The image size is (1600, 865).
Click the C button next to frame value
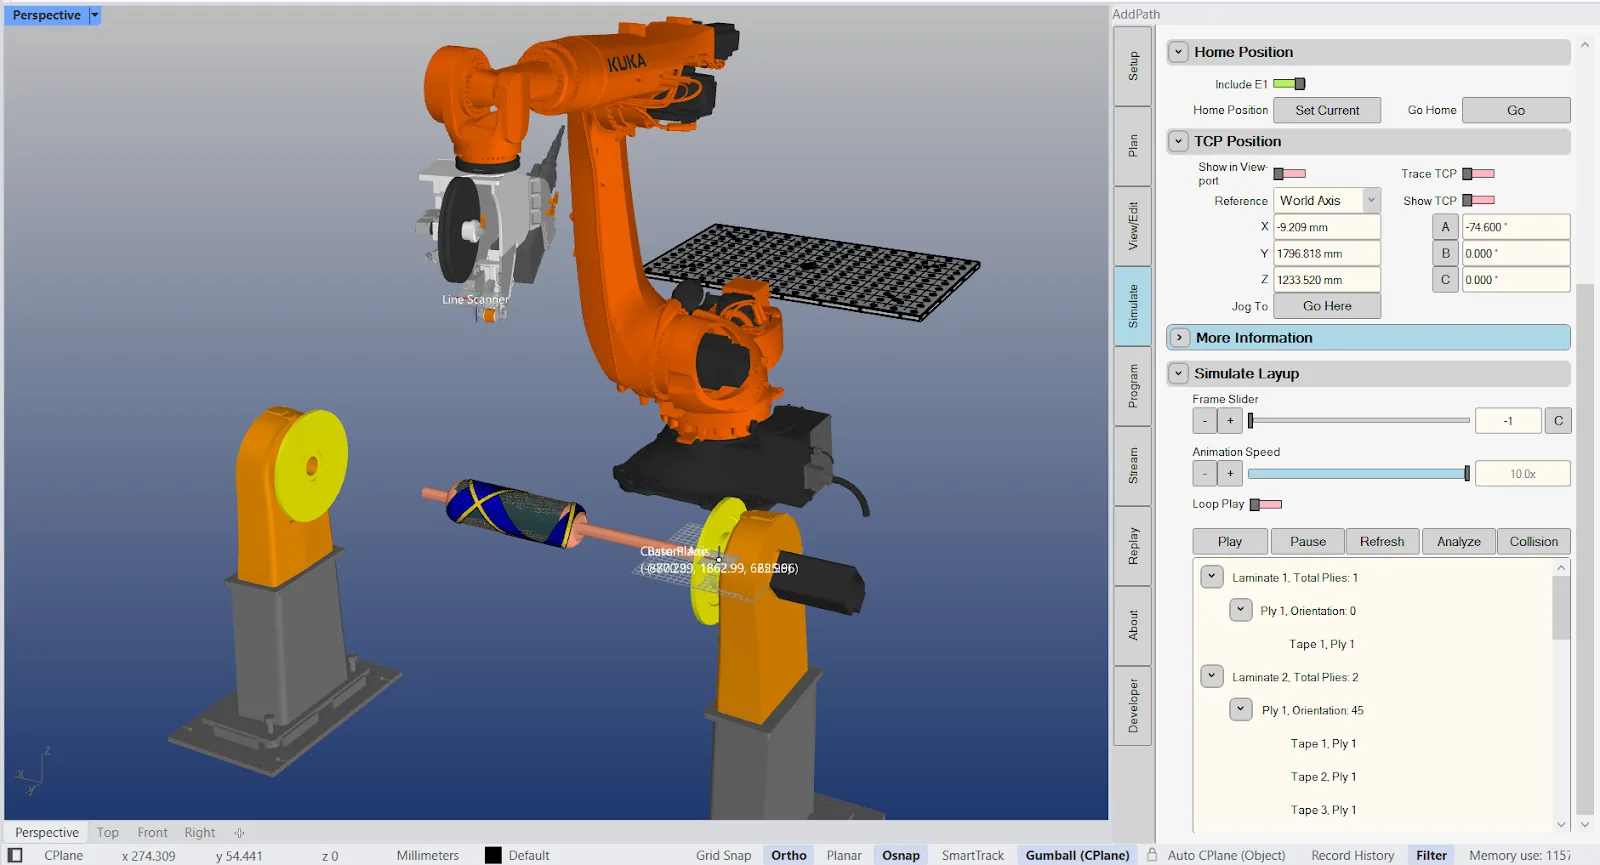[x=1558, y=421]
